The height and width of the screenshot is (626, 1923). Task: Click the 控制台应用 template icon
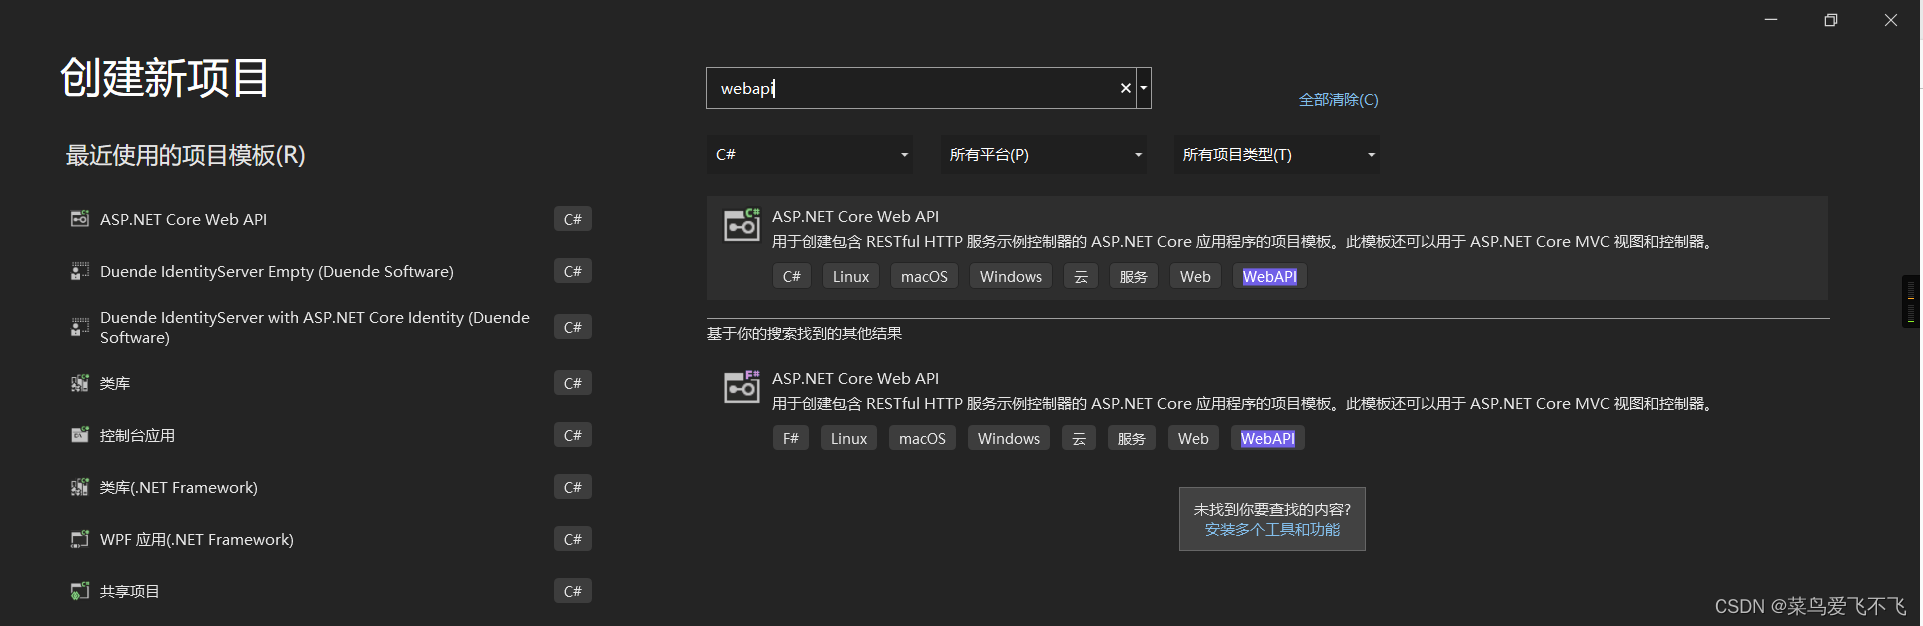pyautogui.click(x=80, y=435)
